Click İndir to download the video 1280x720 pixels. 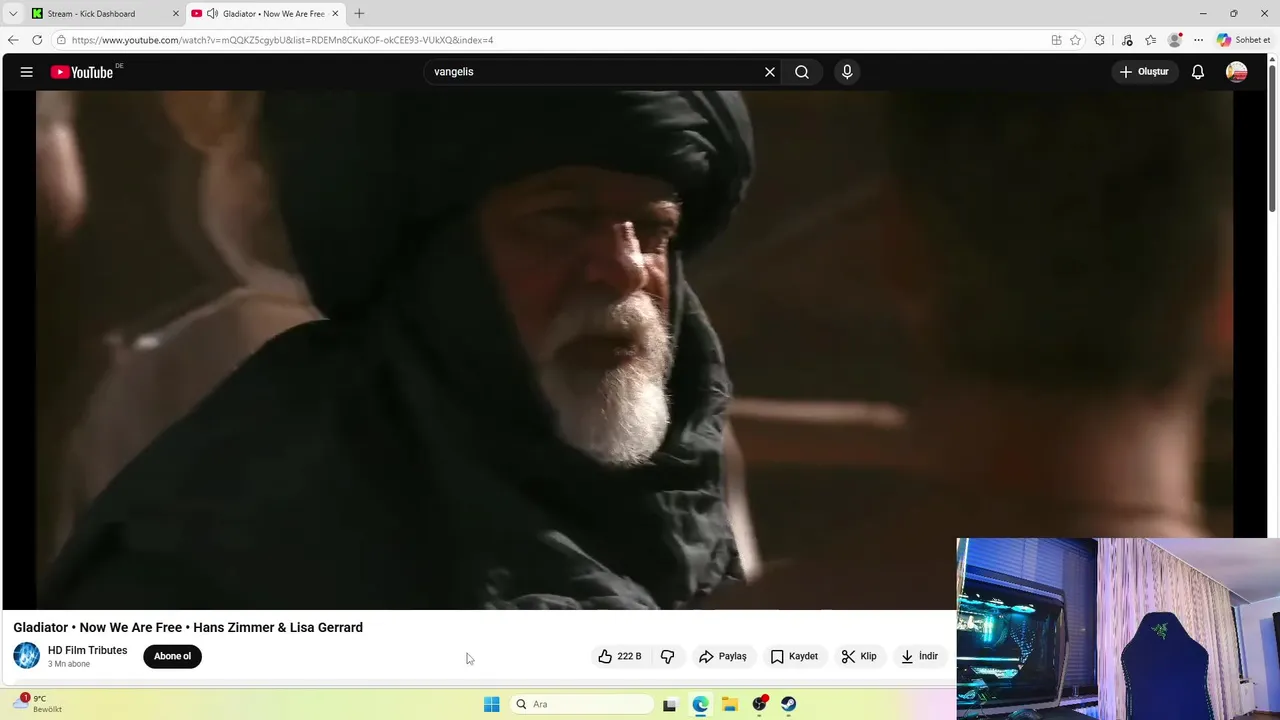click(x=919, y=656)
